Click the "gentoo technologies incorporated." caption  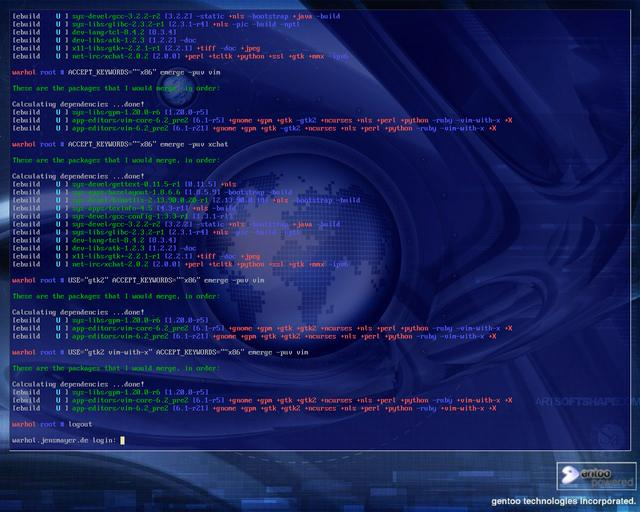pyautogui.click(x=563, y=501)
